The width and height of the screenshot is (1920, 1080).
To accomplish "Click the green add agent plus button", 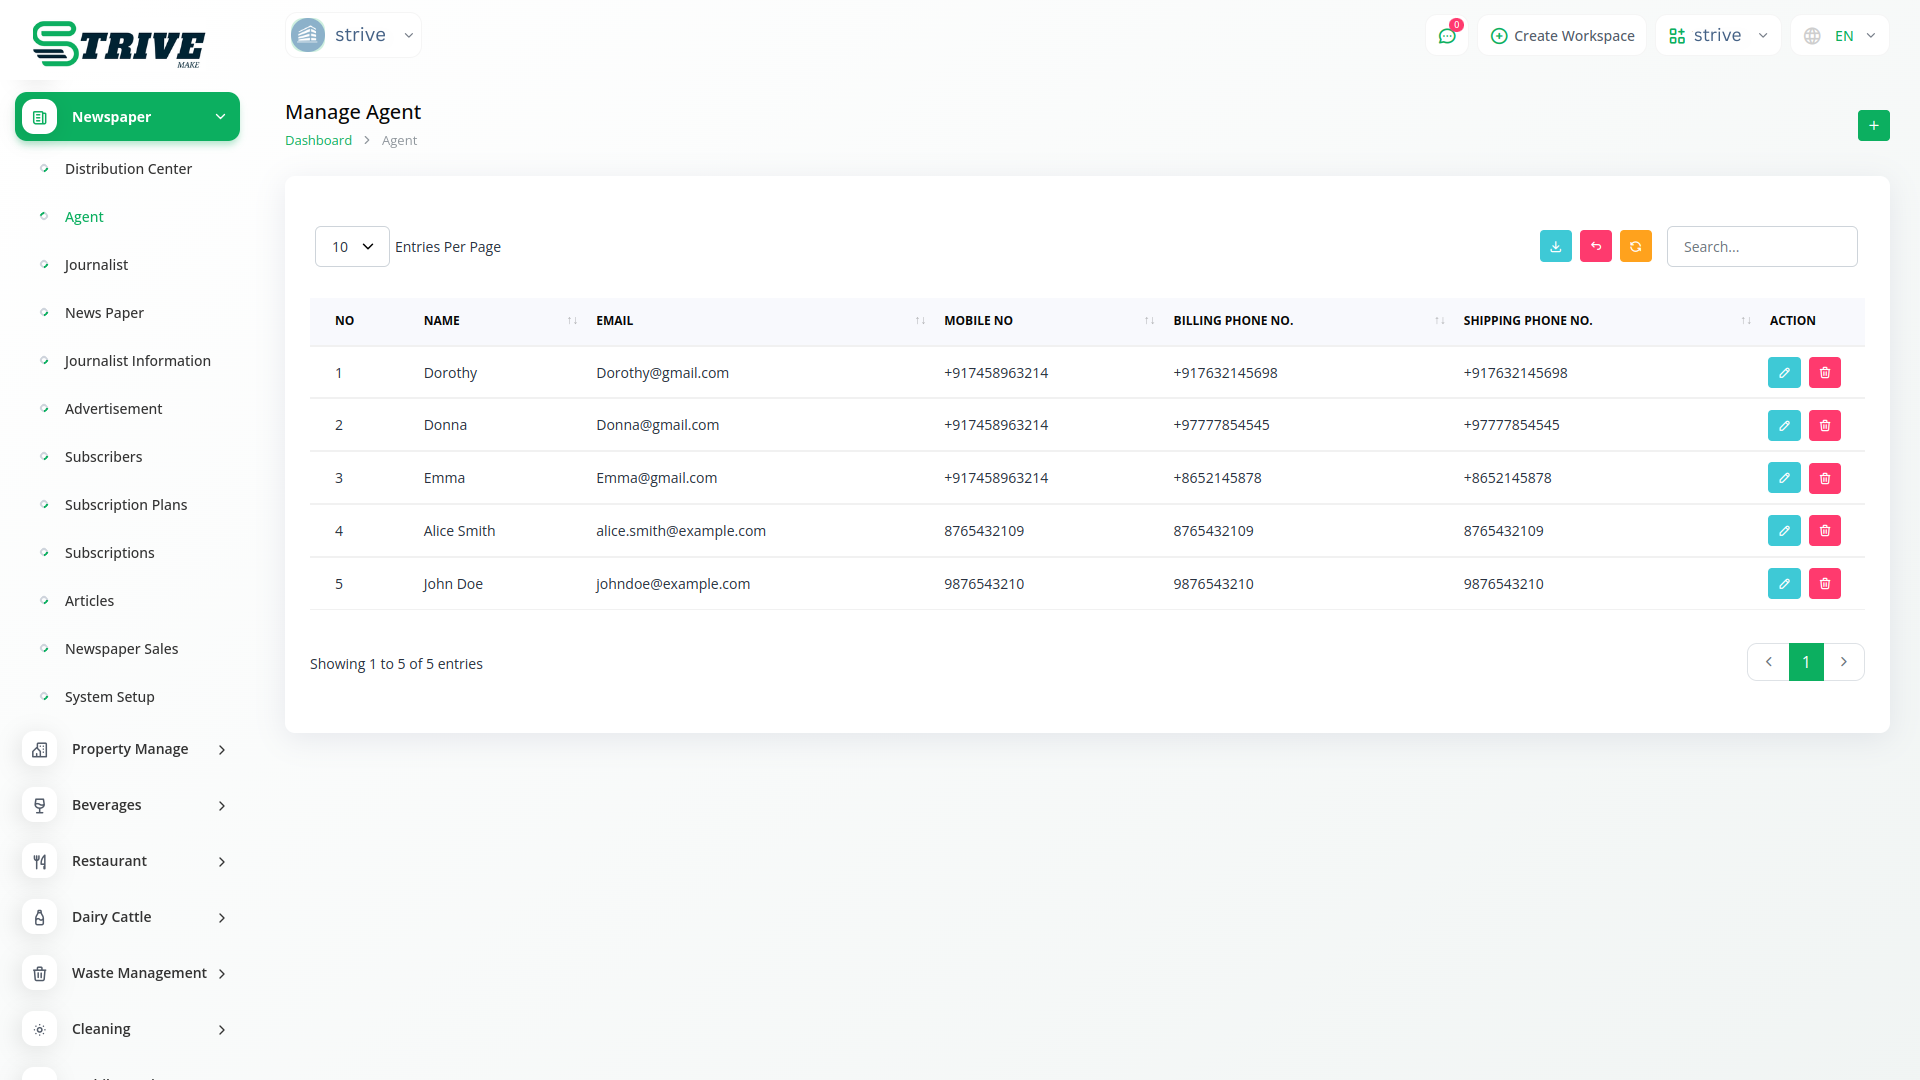I will point(1873,126).
